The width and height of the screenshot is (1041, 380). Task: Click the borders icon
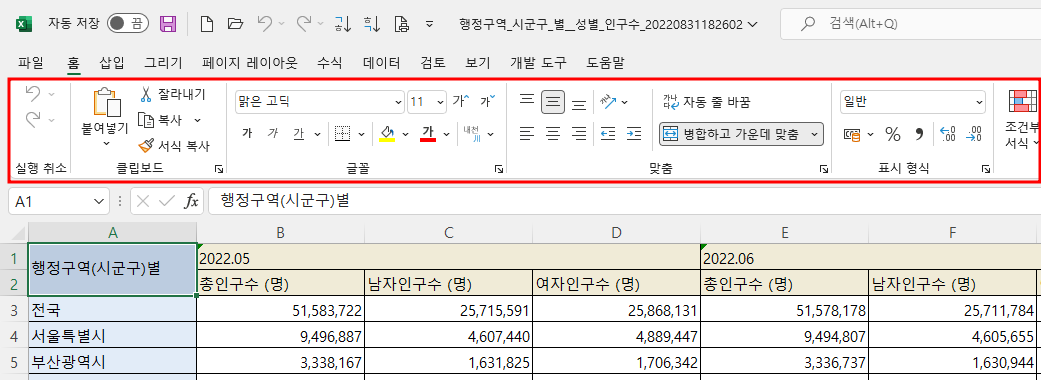342,134
